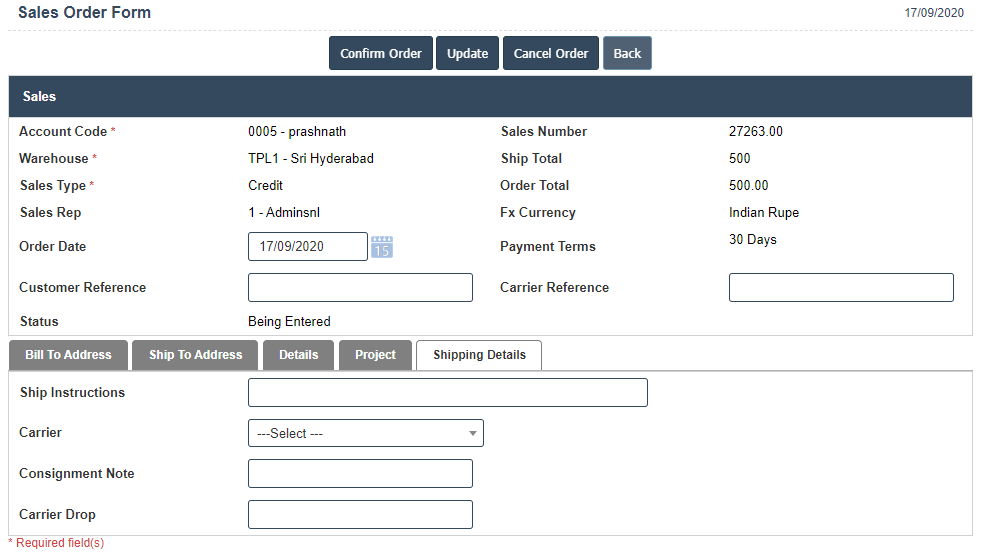Click the warehouse value TPL1 - Sri Hyderabad
The width and height of the screenshot is (990, 557).
click(311, 159)
